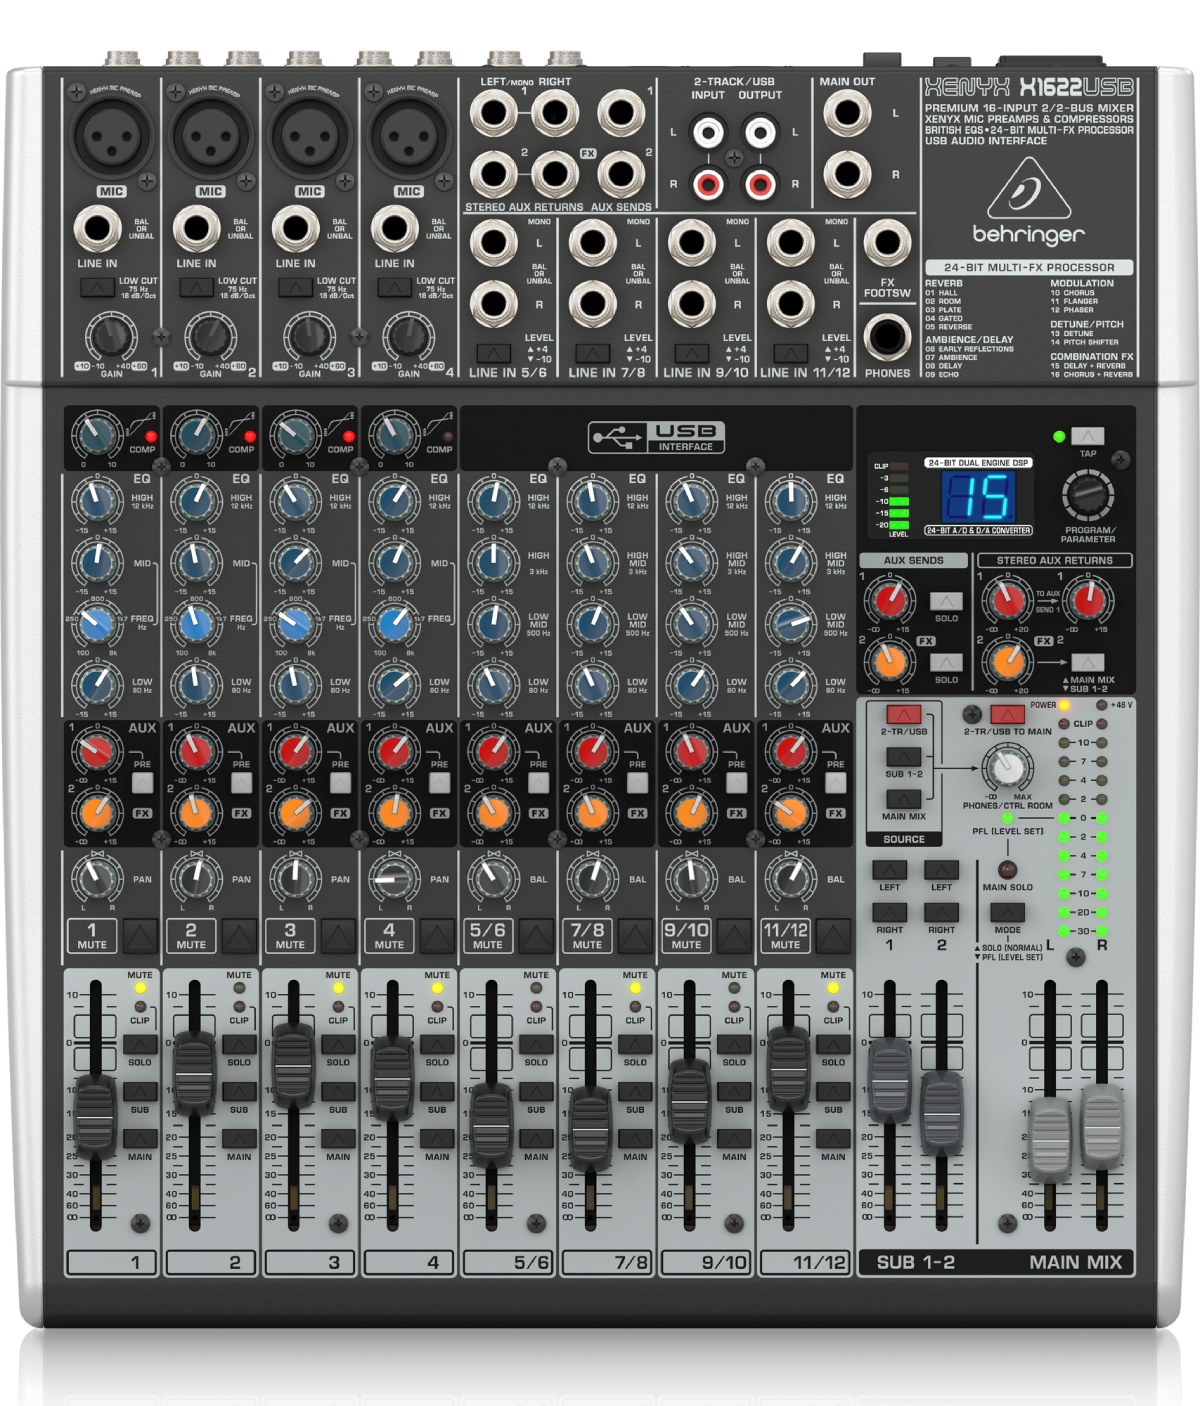1200x1406 pixels.
Task: Toggle the channel 1 LOW CUT switch
Action: pos(97,288)
